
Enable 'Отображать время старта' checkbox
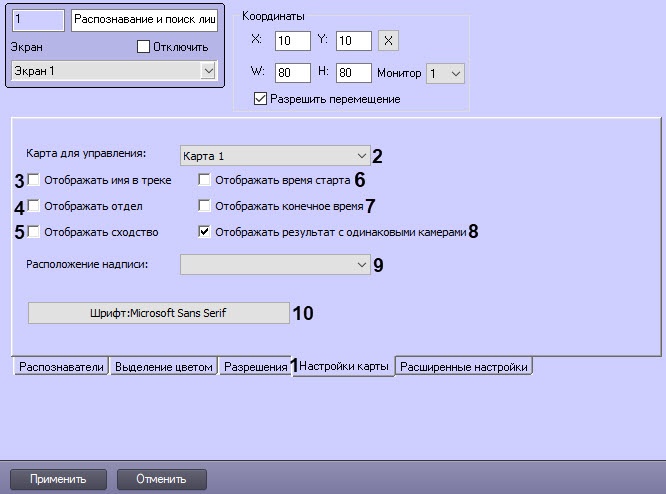205,181
